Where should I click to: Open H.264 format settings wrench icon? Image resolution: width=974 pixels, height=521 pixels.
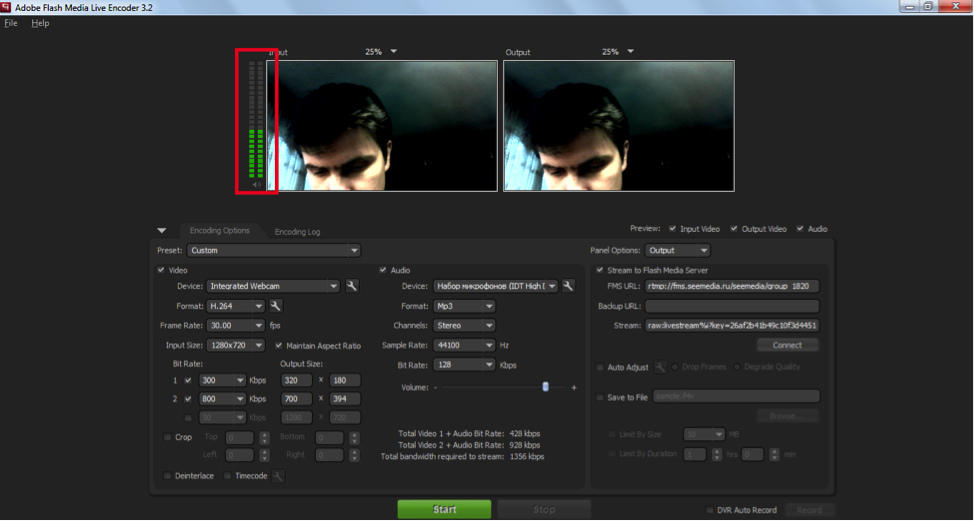coord(276,306)
